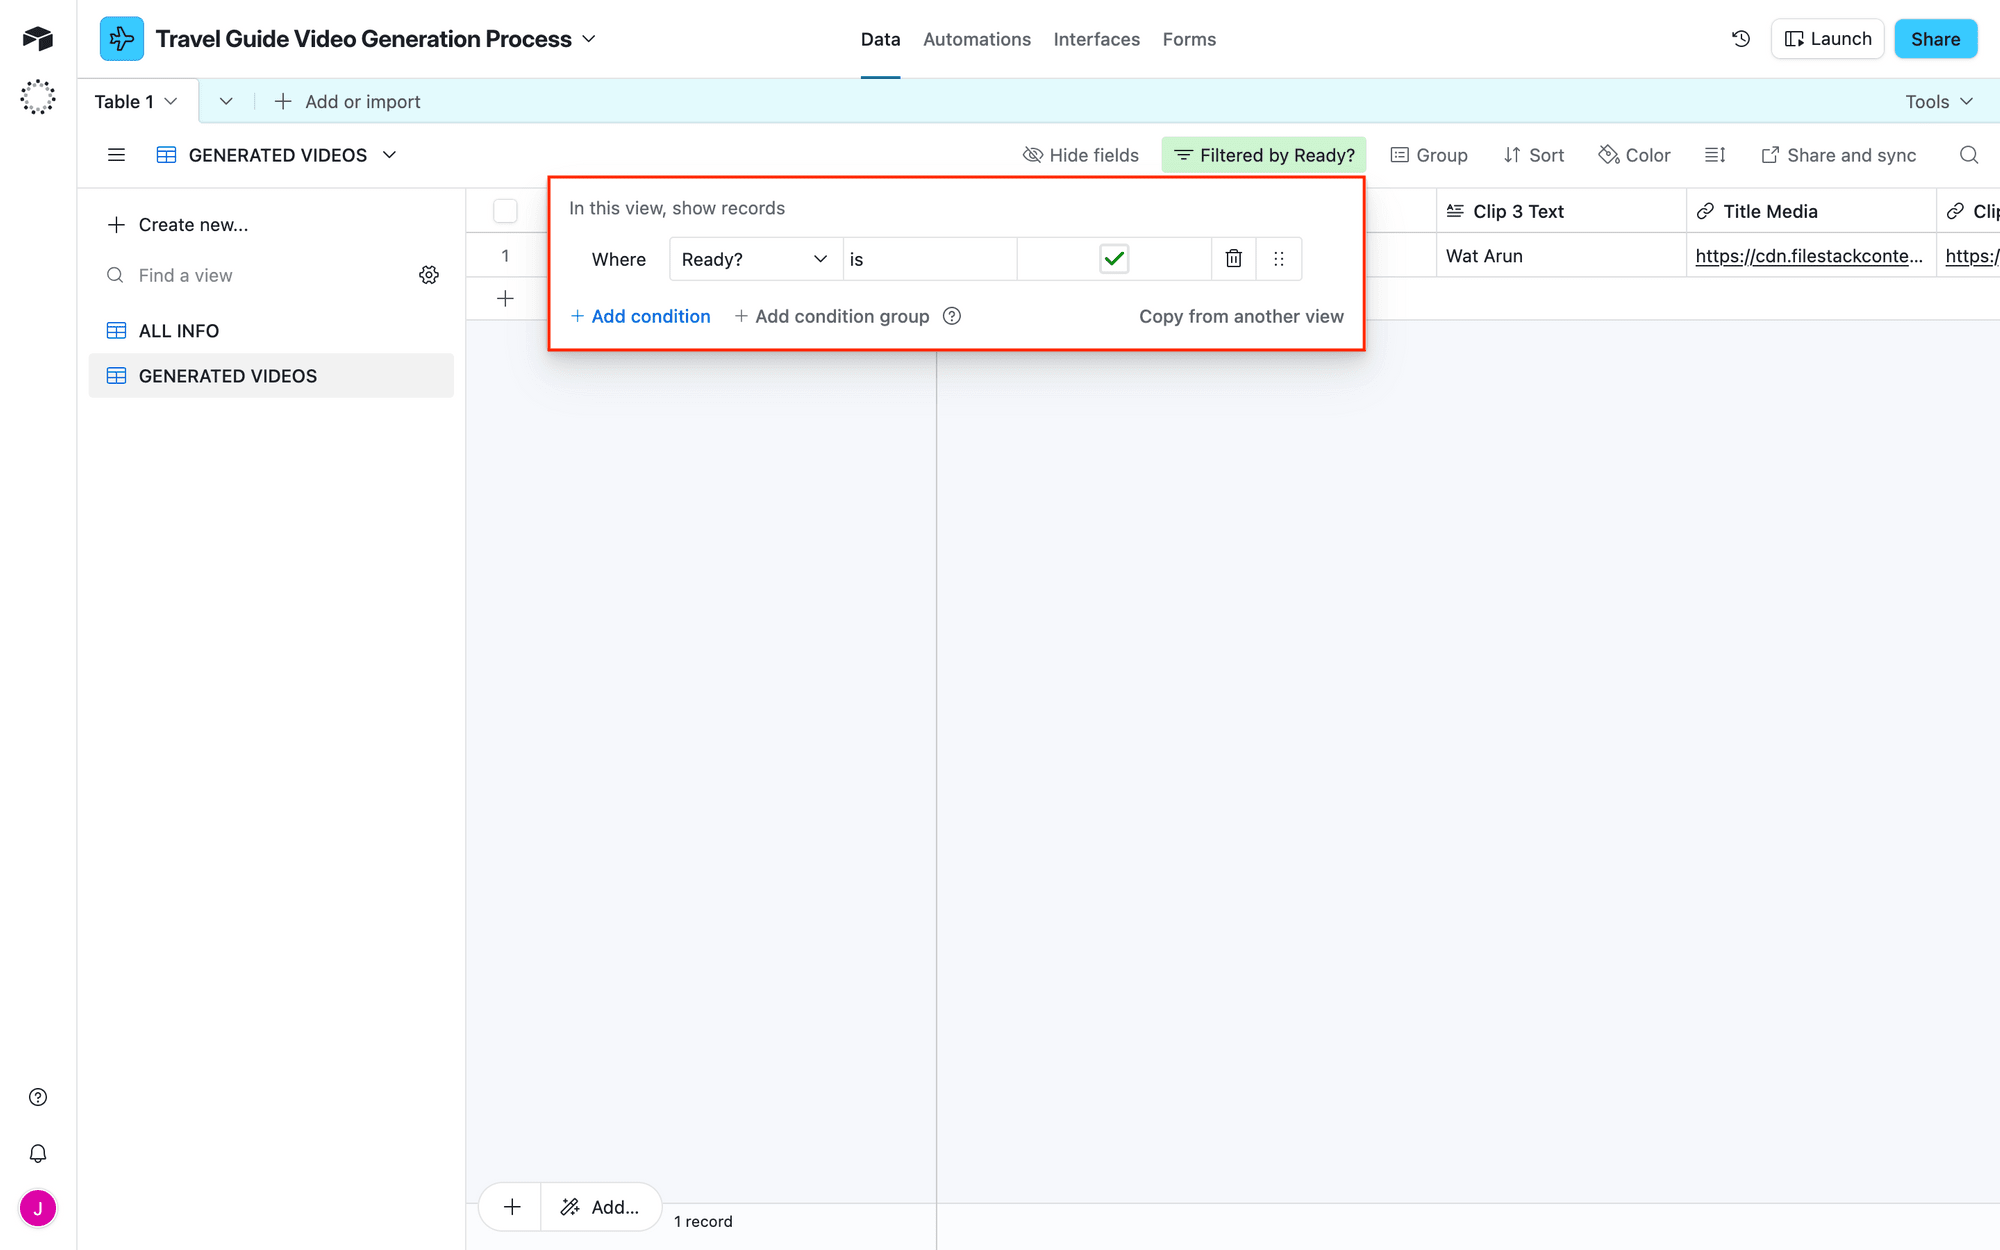Click the Find a view search field

click(x=183, y=274)
